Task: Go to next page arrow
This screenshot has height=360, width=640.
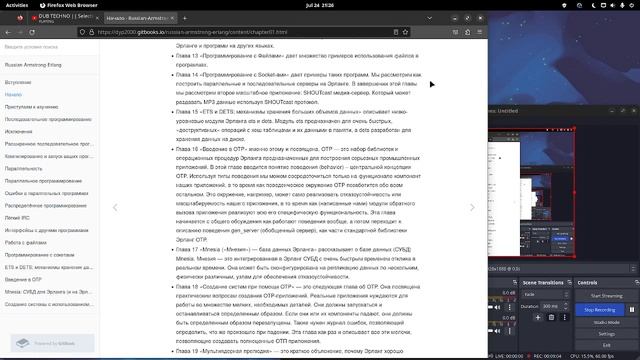Action: click(472, 207)
